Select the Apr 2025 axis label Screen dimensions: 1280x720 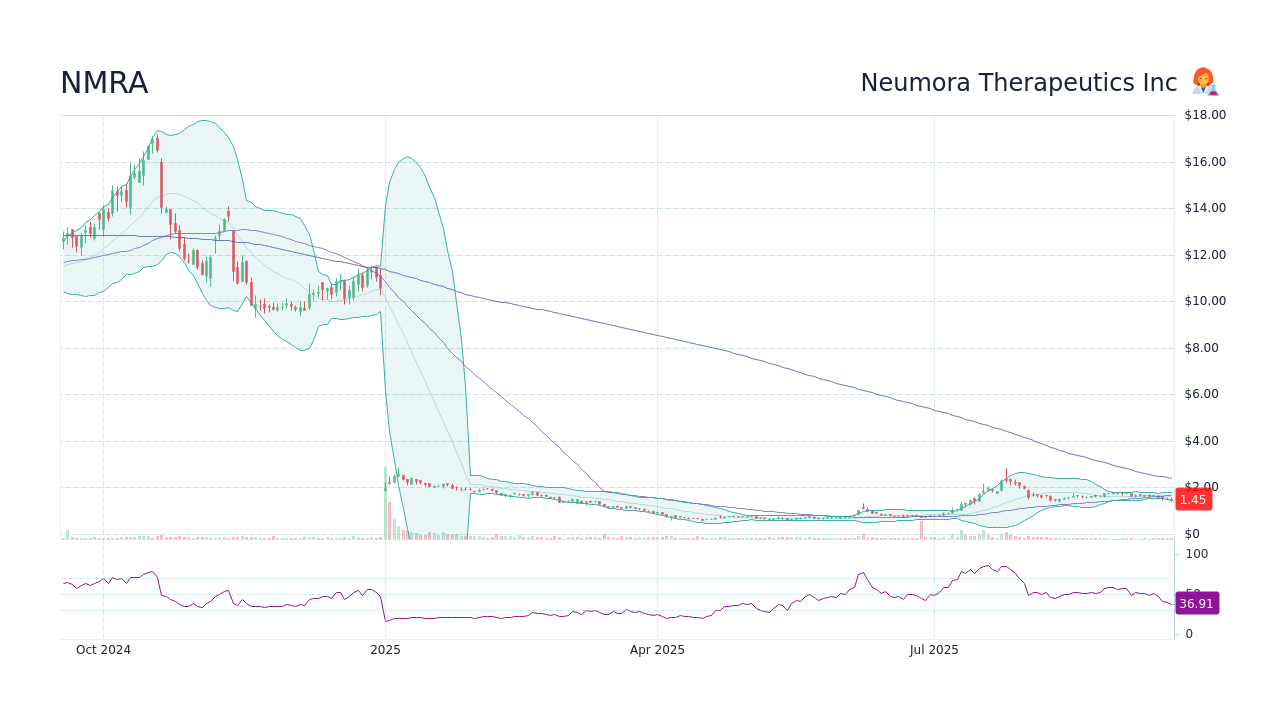point(657,650)
